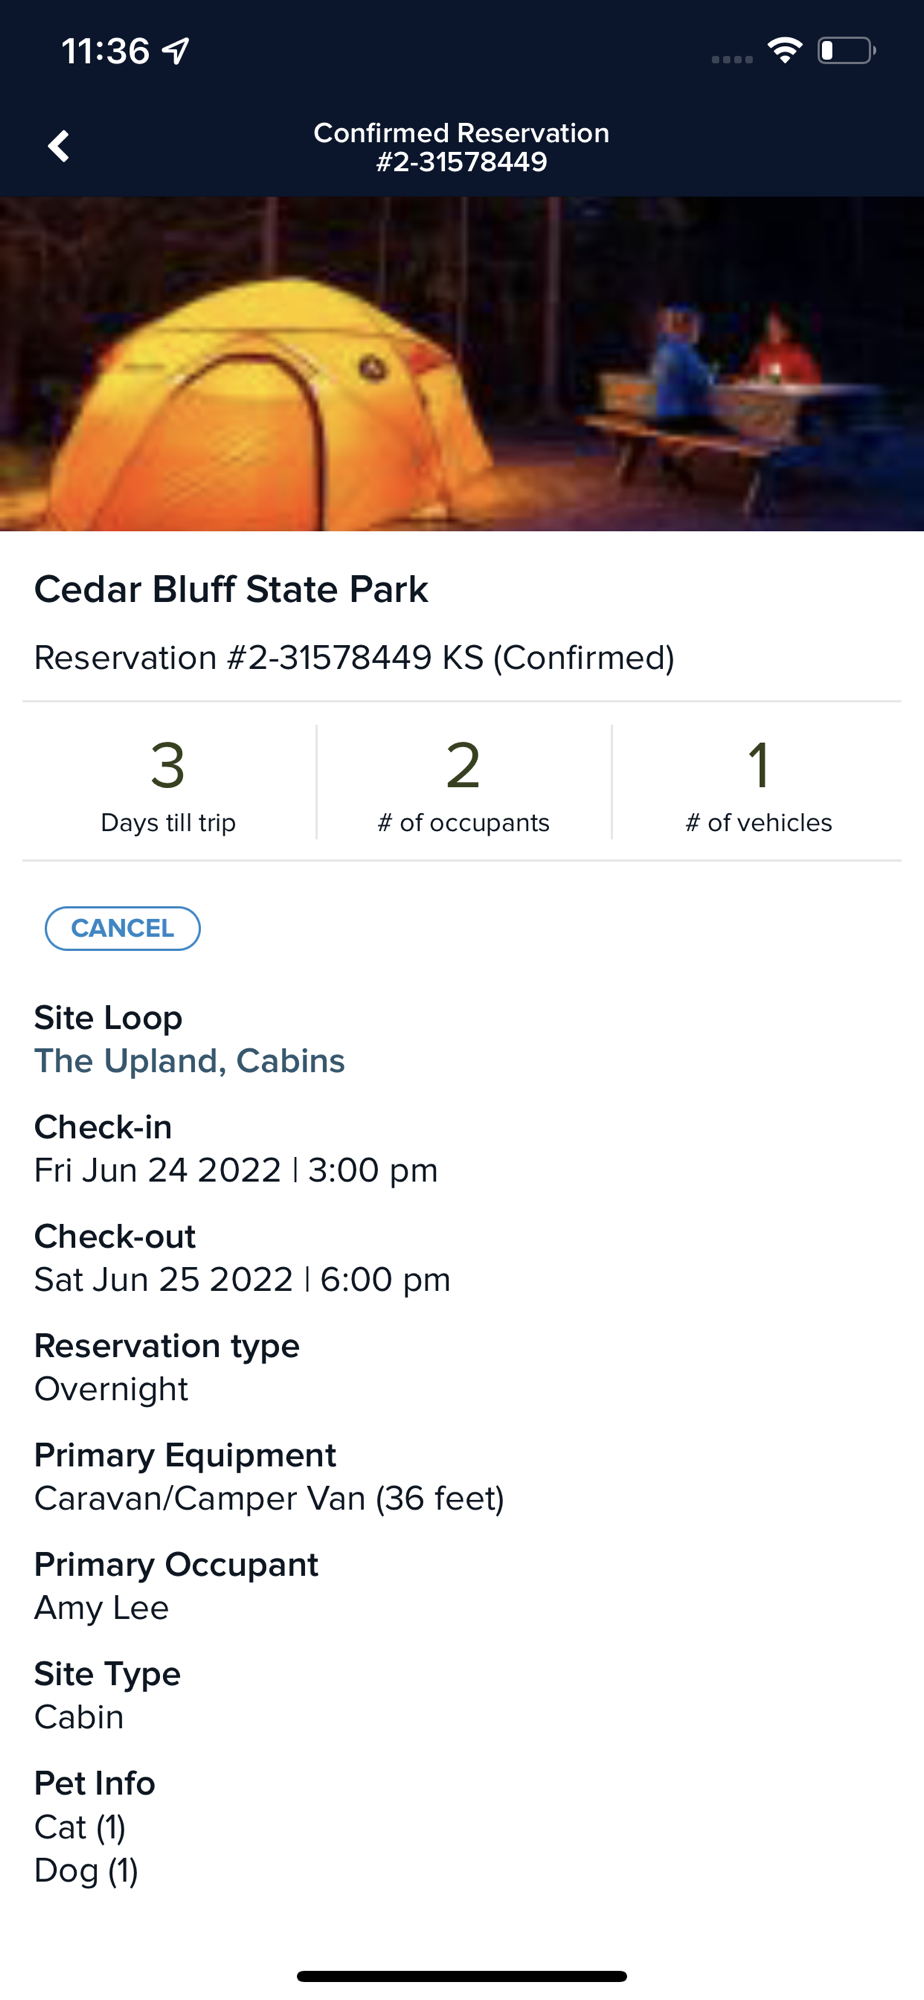The height and width of the screenshot is (2000, 924).
Task: Tap the 11:36 clock in status bar
Action: click(105, 51)
